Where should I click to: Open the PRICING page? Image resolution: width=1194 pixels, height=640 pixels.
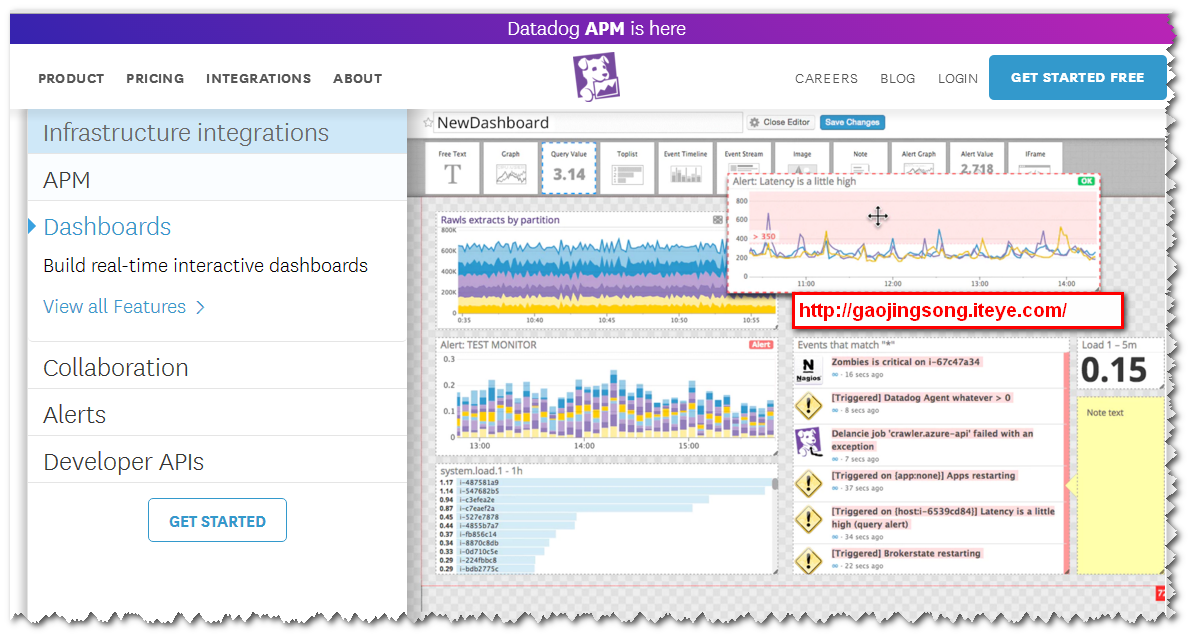[155, 78]
